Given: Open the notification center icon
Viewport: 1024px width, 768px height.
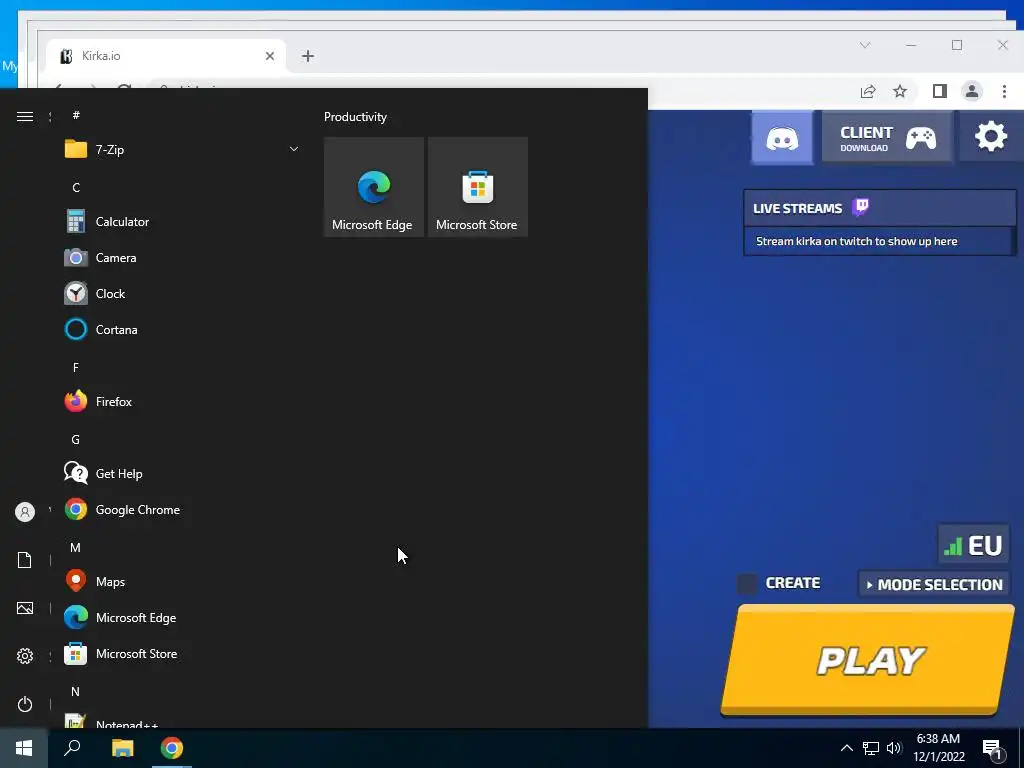Looking at the screenshot, I should click(x=992, y=749).
